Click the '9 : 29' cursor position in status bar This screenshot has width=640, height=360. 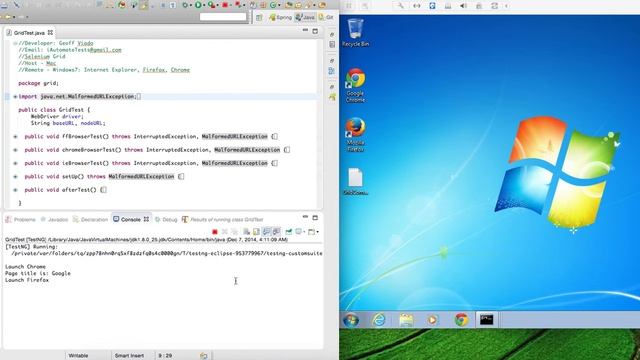point(165,356)
